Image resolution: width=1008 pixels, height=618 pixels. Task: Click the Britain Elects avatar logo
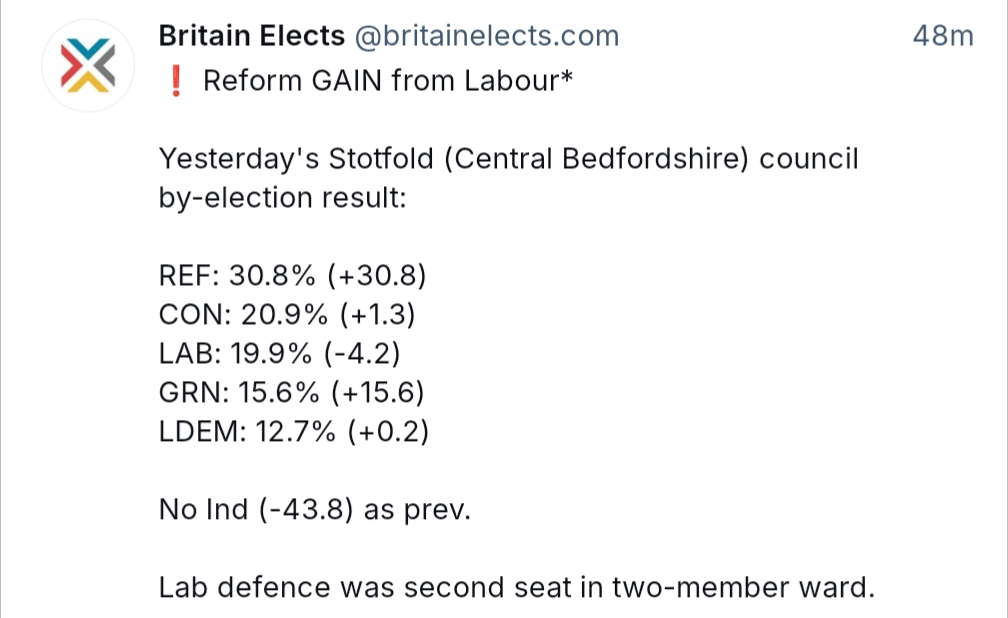click(x=84, y=67)
